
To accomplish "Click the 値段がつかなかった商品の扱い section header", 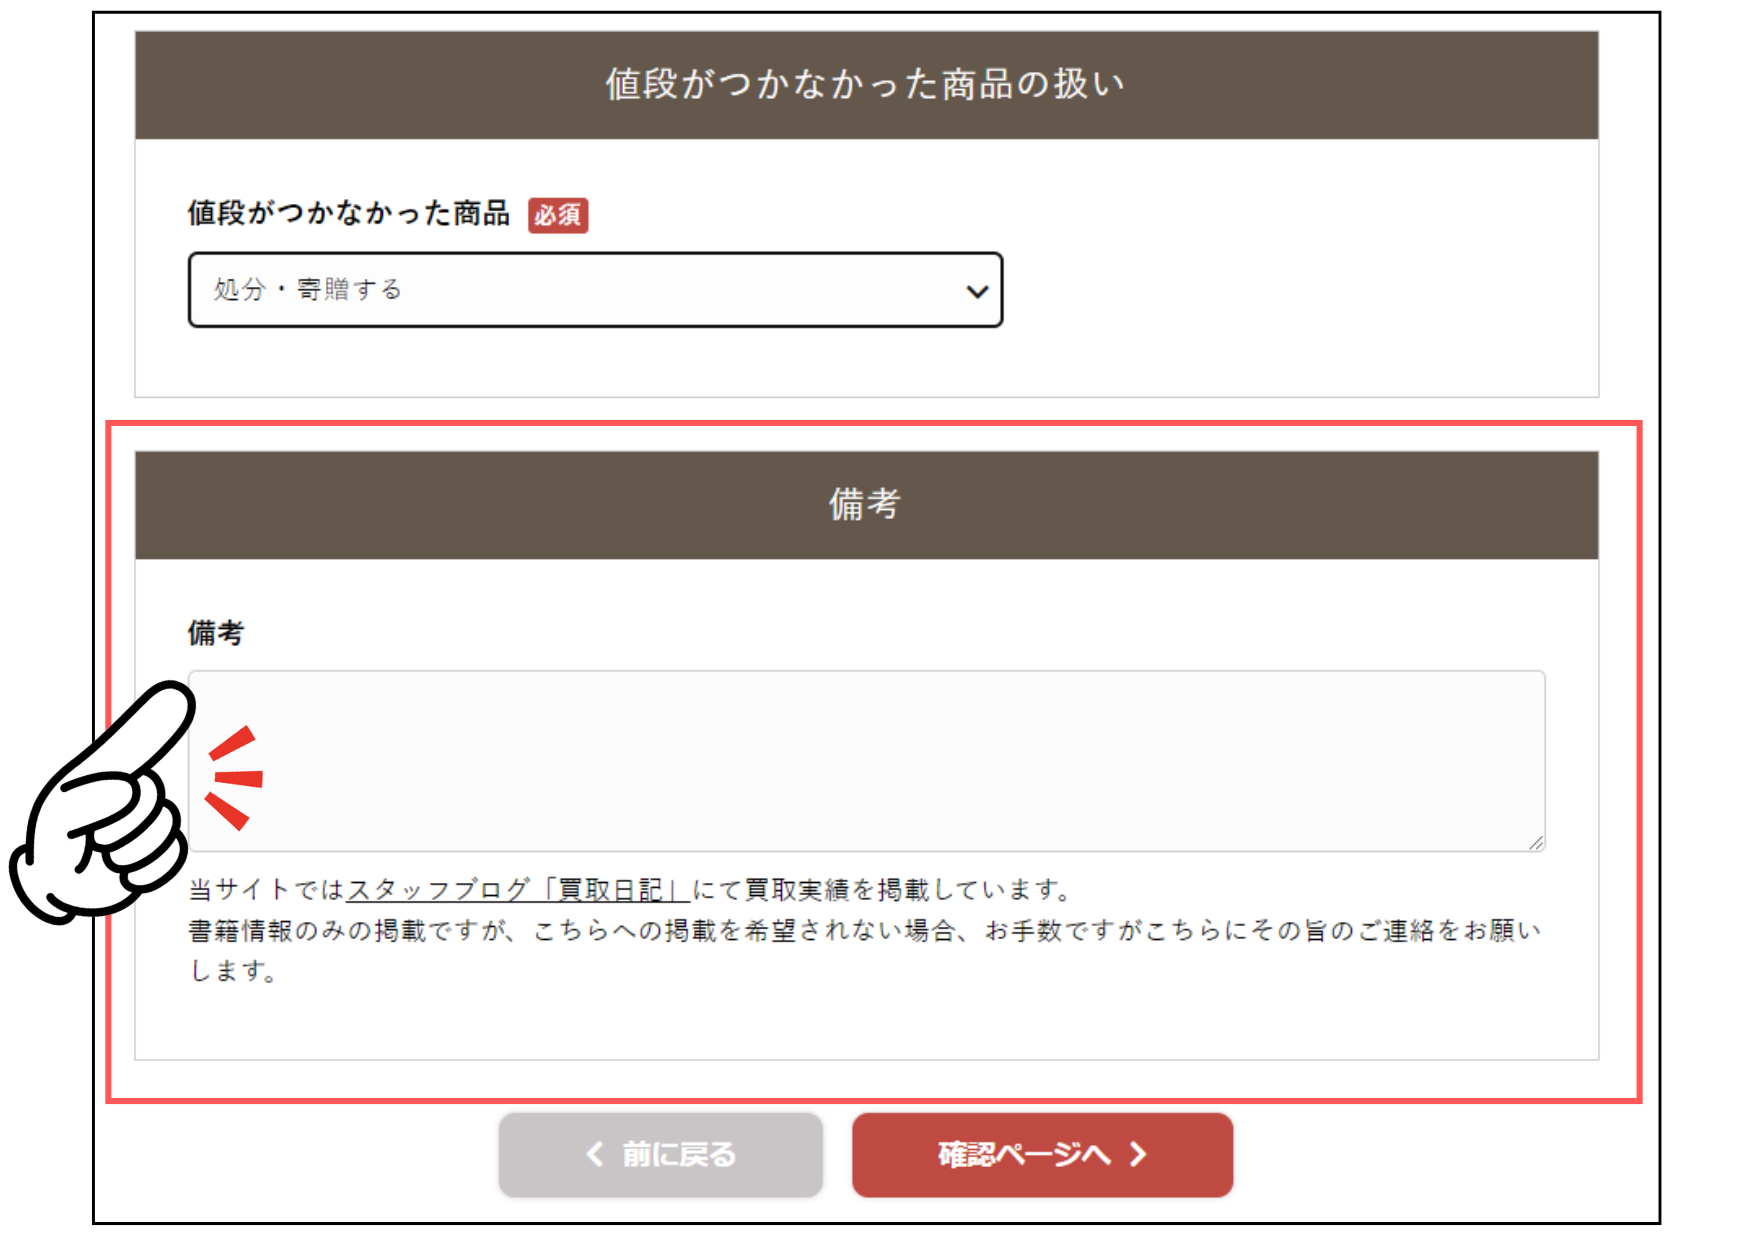I will coord(866,85).
